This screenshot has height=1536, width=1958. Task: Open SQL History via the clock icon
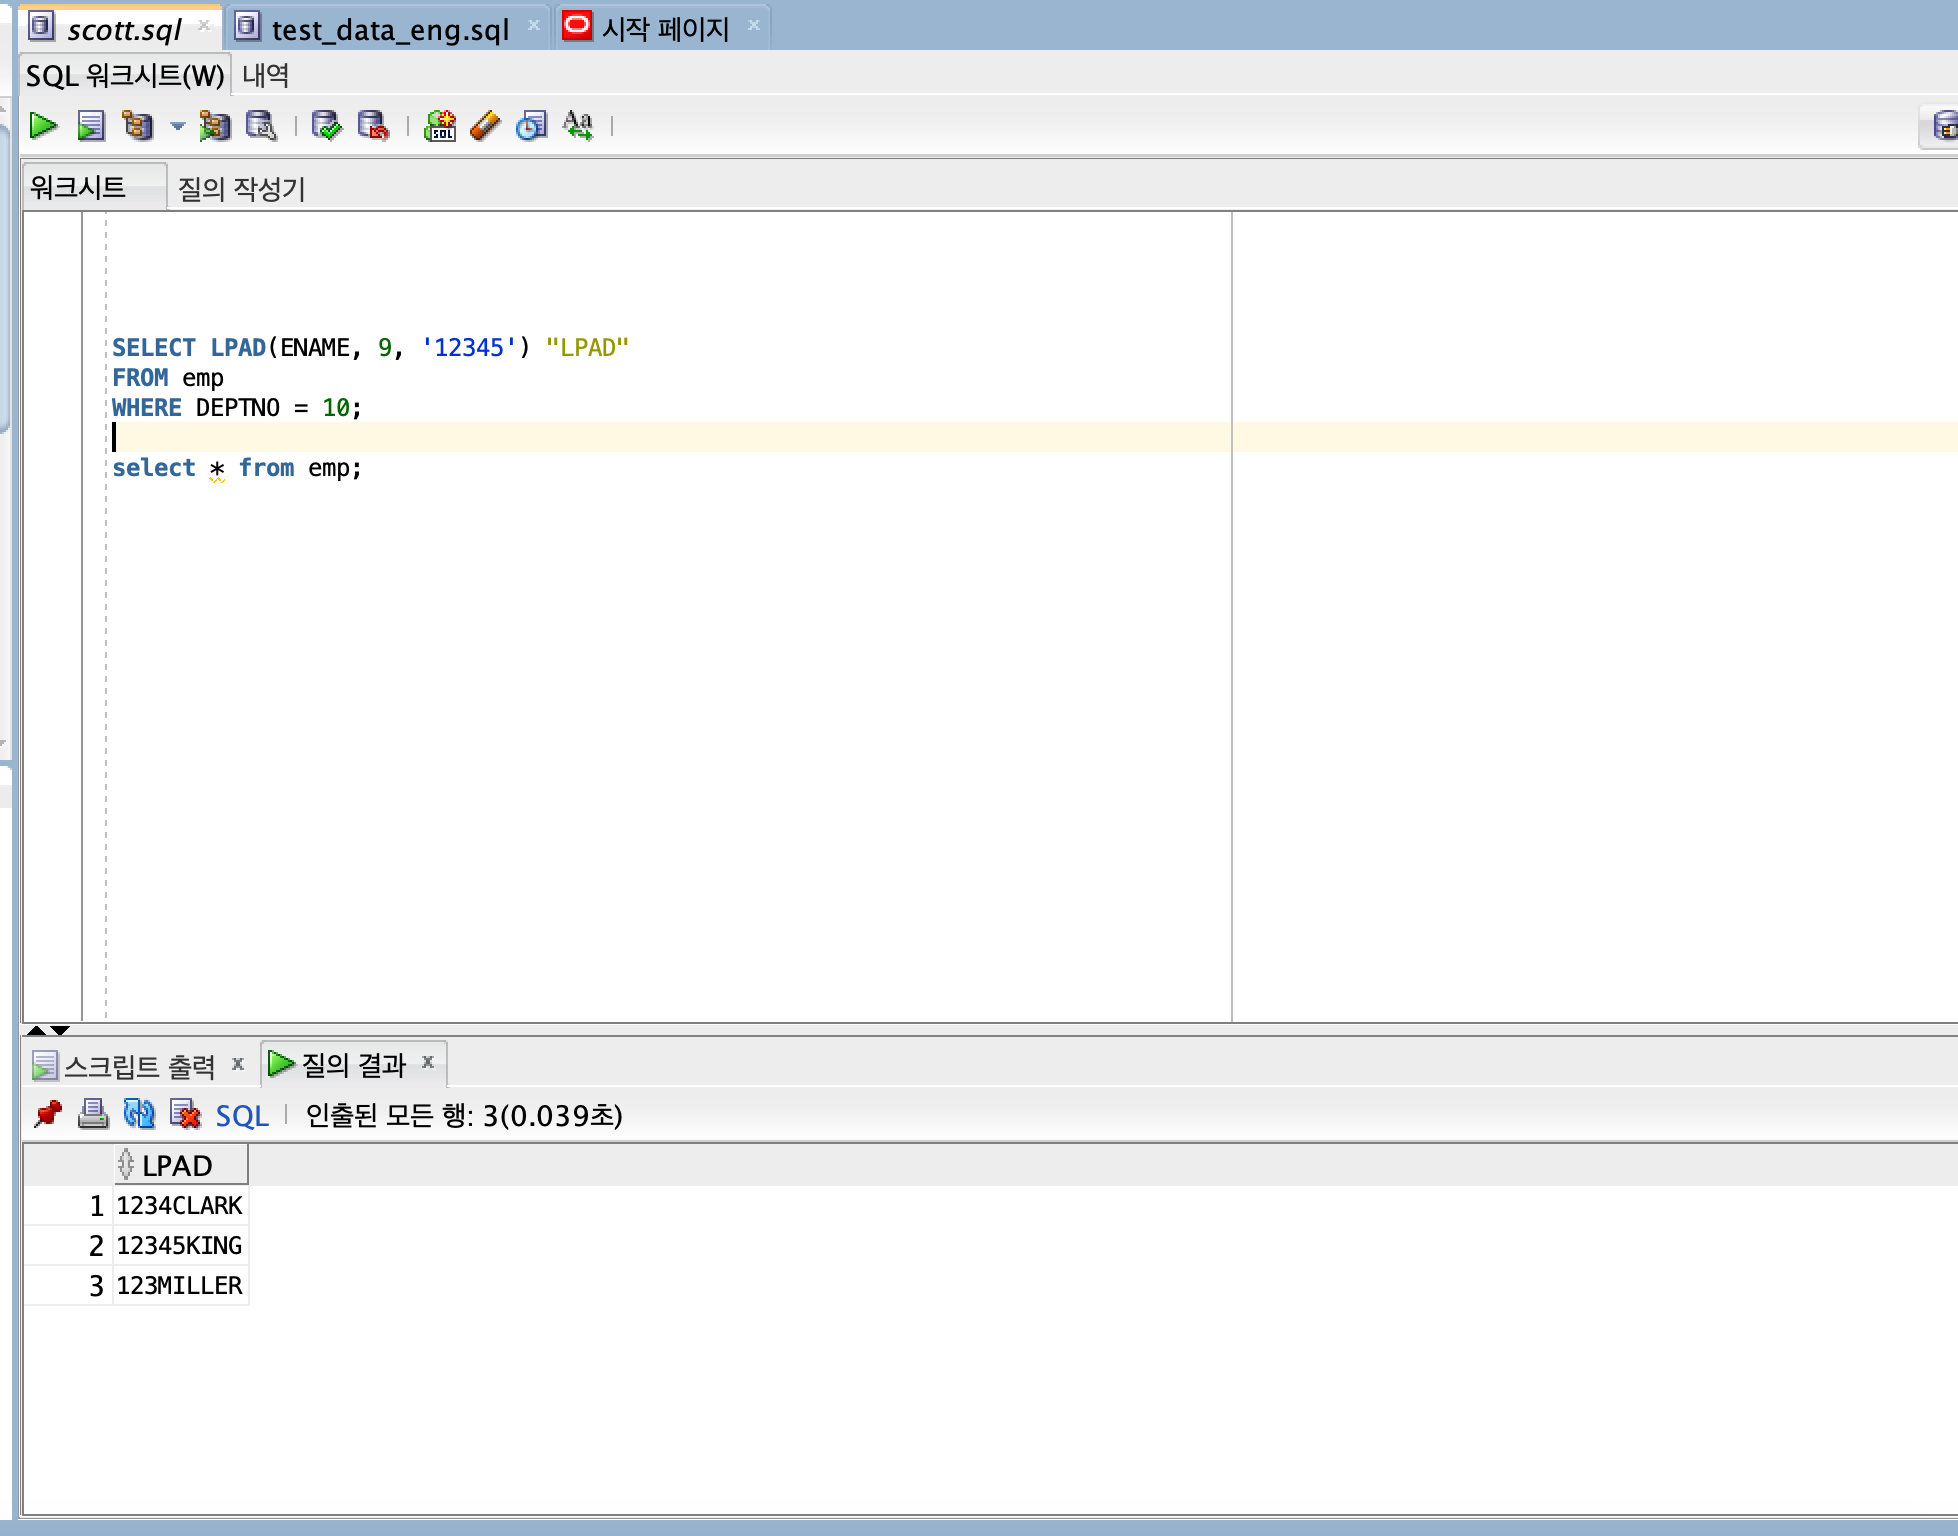click(x=531, y=126)
